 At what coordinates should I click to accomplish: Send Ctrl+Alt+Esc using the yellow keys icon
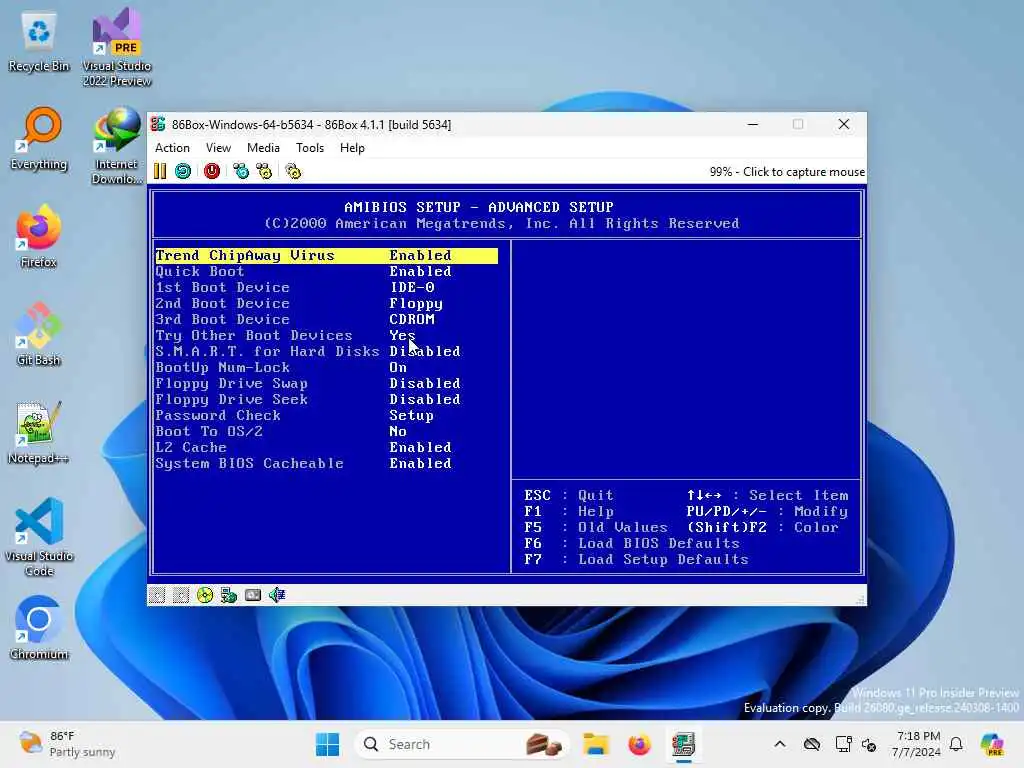coord(264,171)
